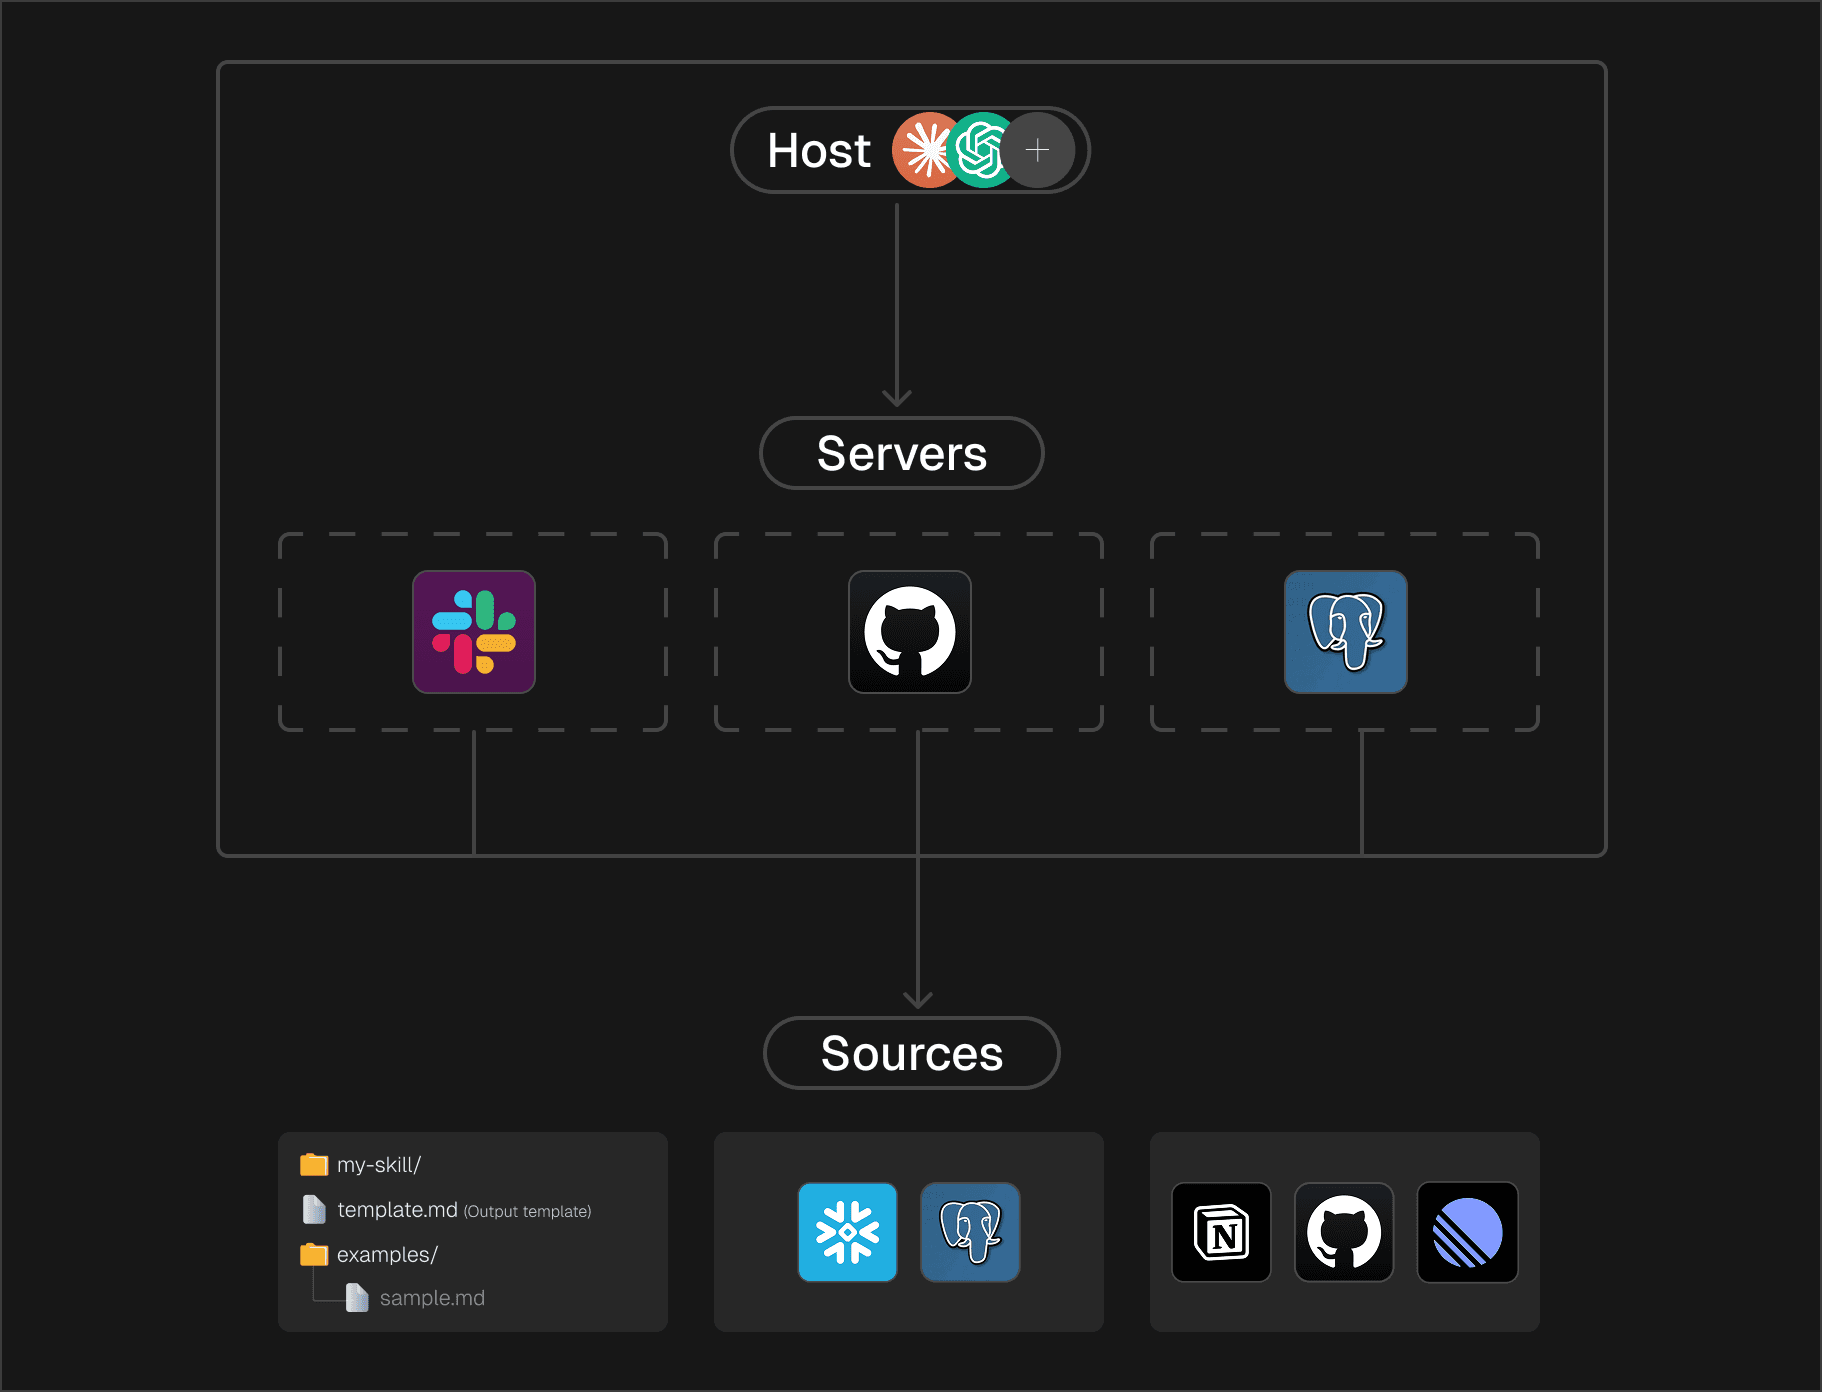The width and height of the screenshot is (1822, 1392).
Task: Open the GitHub server icon under Servers
Action: pyautogui.click(x=909, y=632)
